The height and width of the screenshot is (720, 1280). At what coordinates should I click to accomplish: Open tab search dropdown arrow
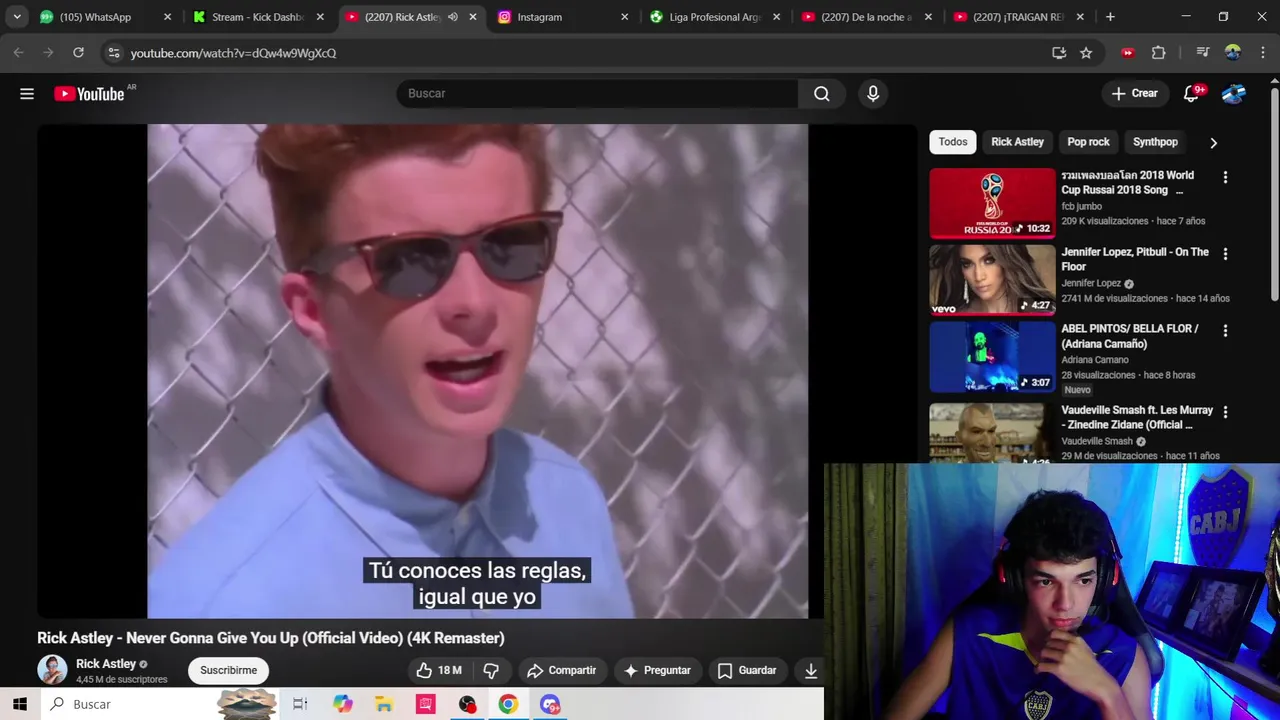(17, 17)
